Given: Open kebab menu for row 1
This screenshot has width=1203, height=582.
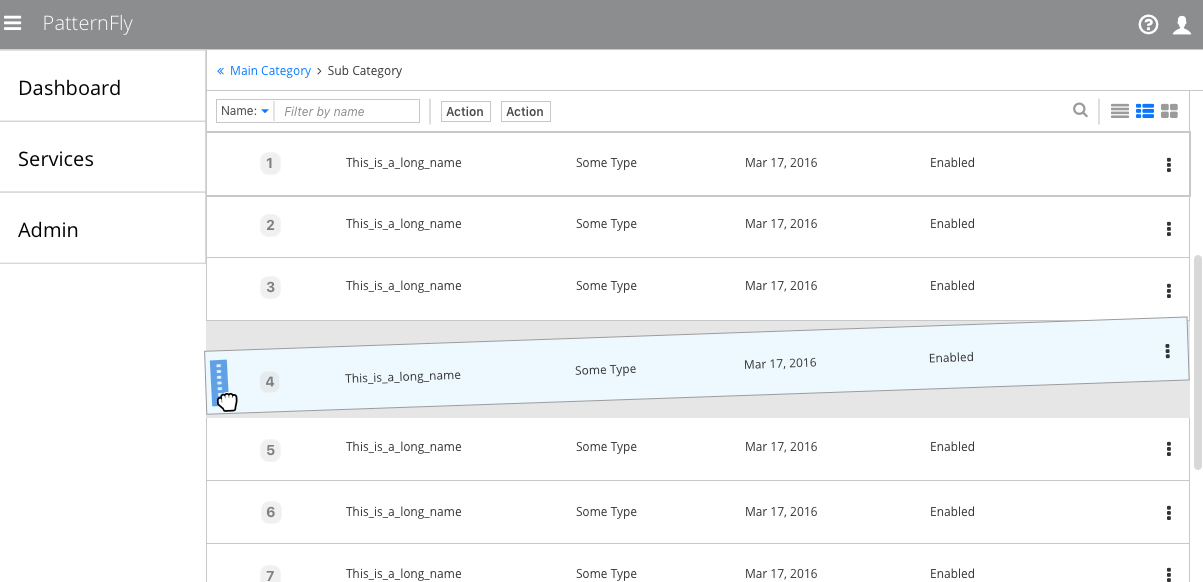Looking at the screenshot, I should coord(1169,165).
